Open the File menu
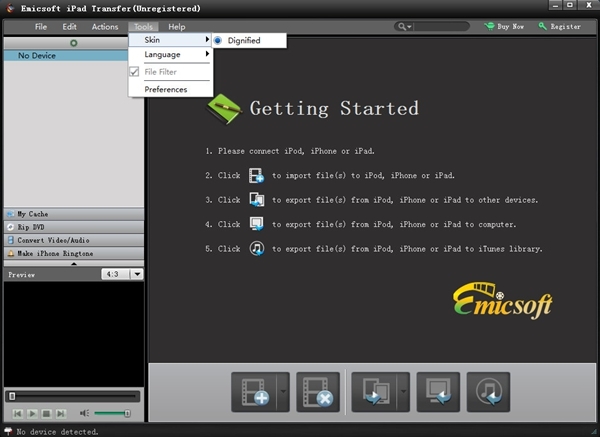 (41, 27)
